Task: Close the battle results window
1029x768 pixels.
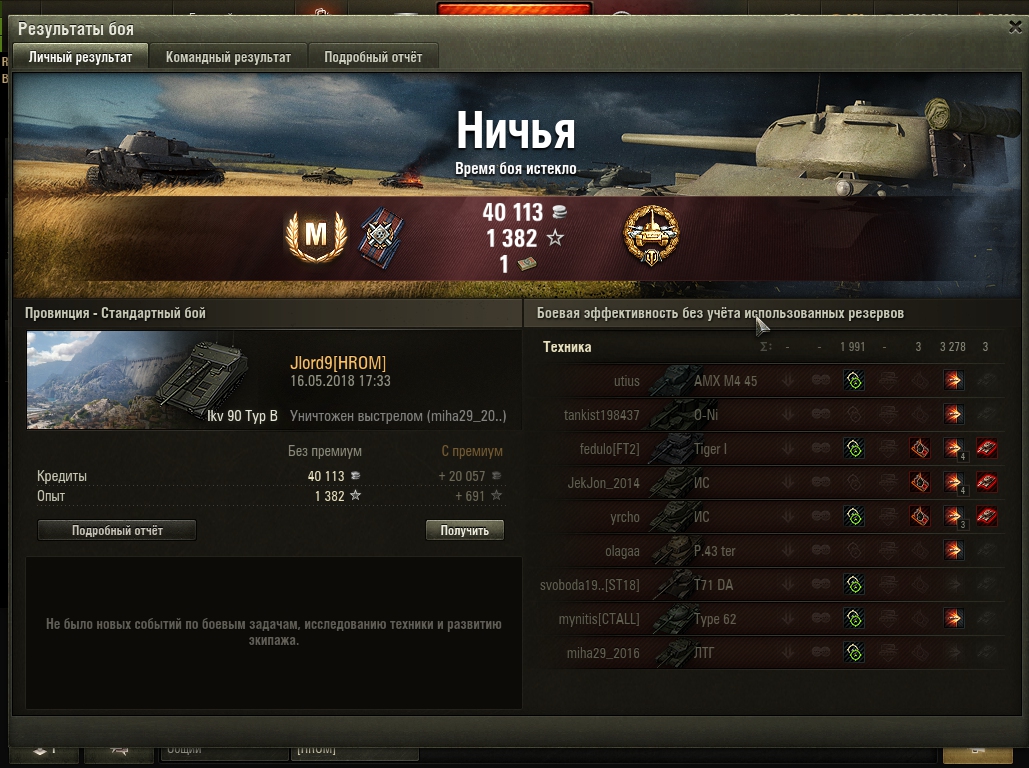Action: click(x=1015, y=26)
